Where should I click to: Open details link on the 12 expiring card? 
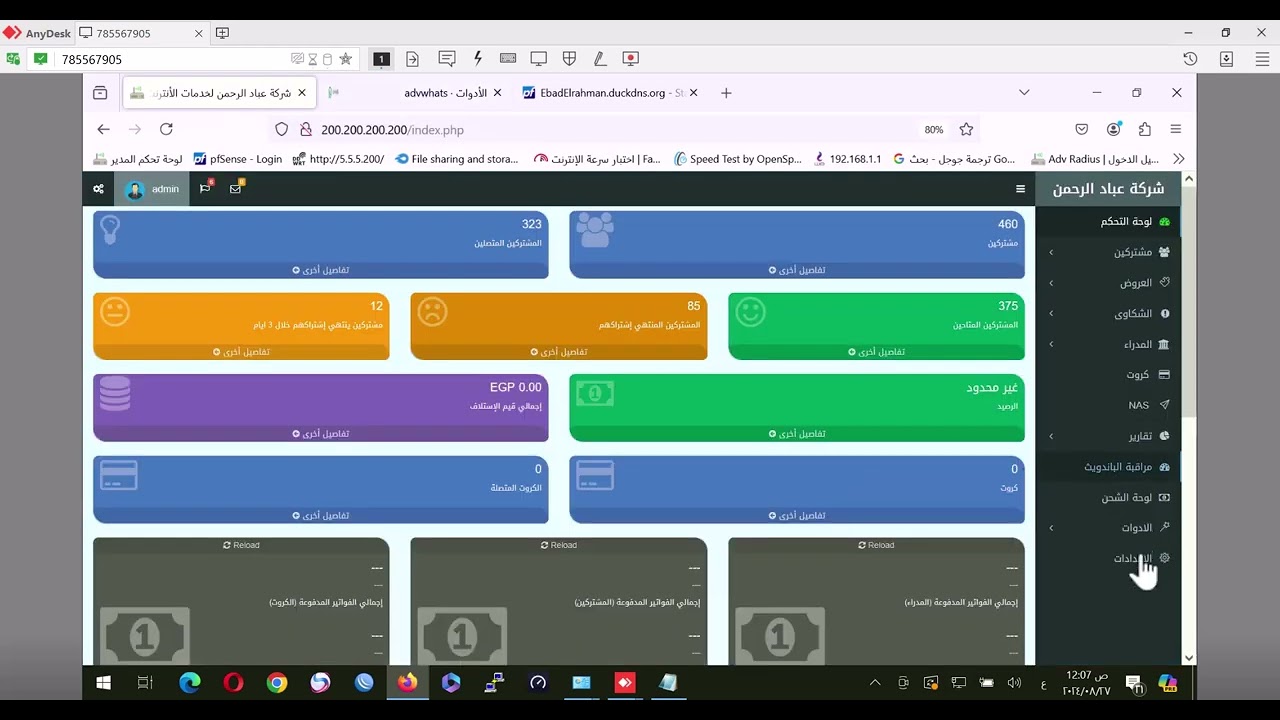(242, 352)
